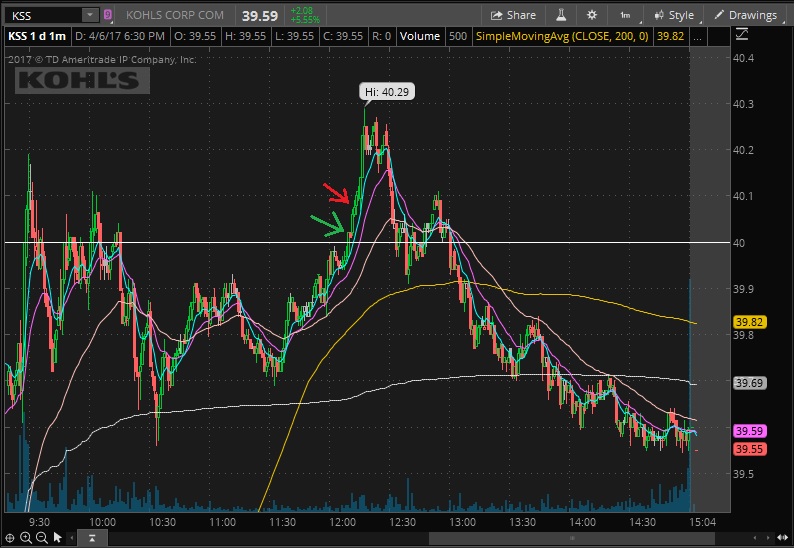This screenshot has width=796, height=548.
Task: Click the yellow 39.82 price axis tag
Action: 749,323
